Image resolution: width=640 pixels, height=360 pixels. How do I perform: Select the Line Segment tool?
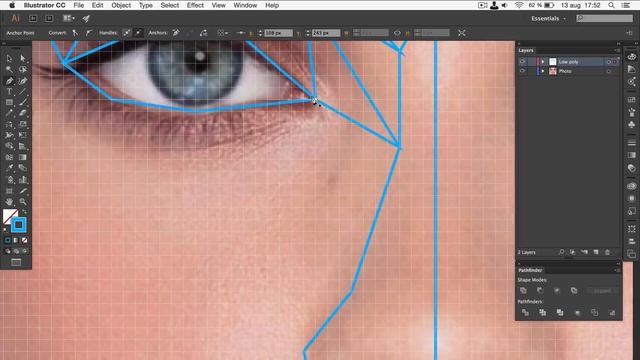point(22,91)
